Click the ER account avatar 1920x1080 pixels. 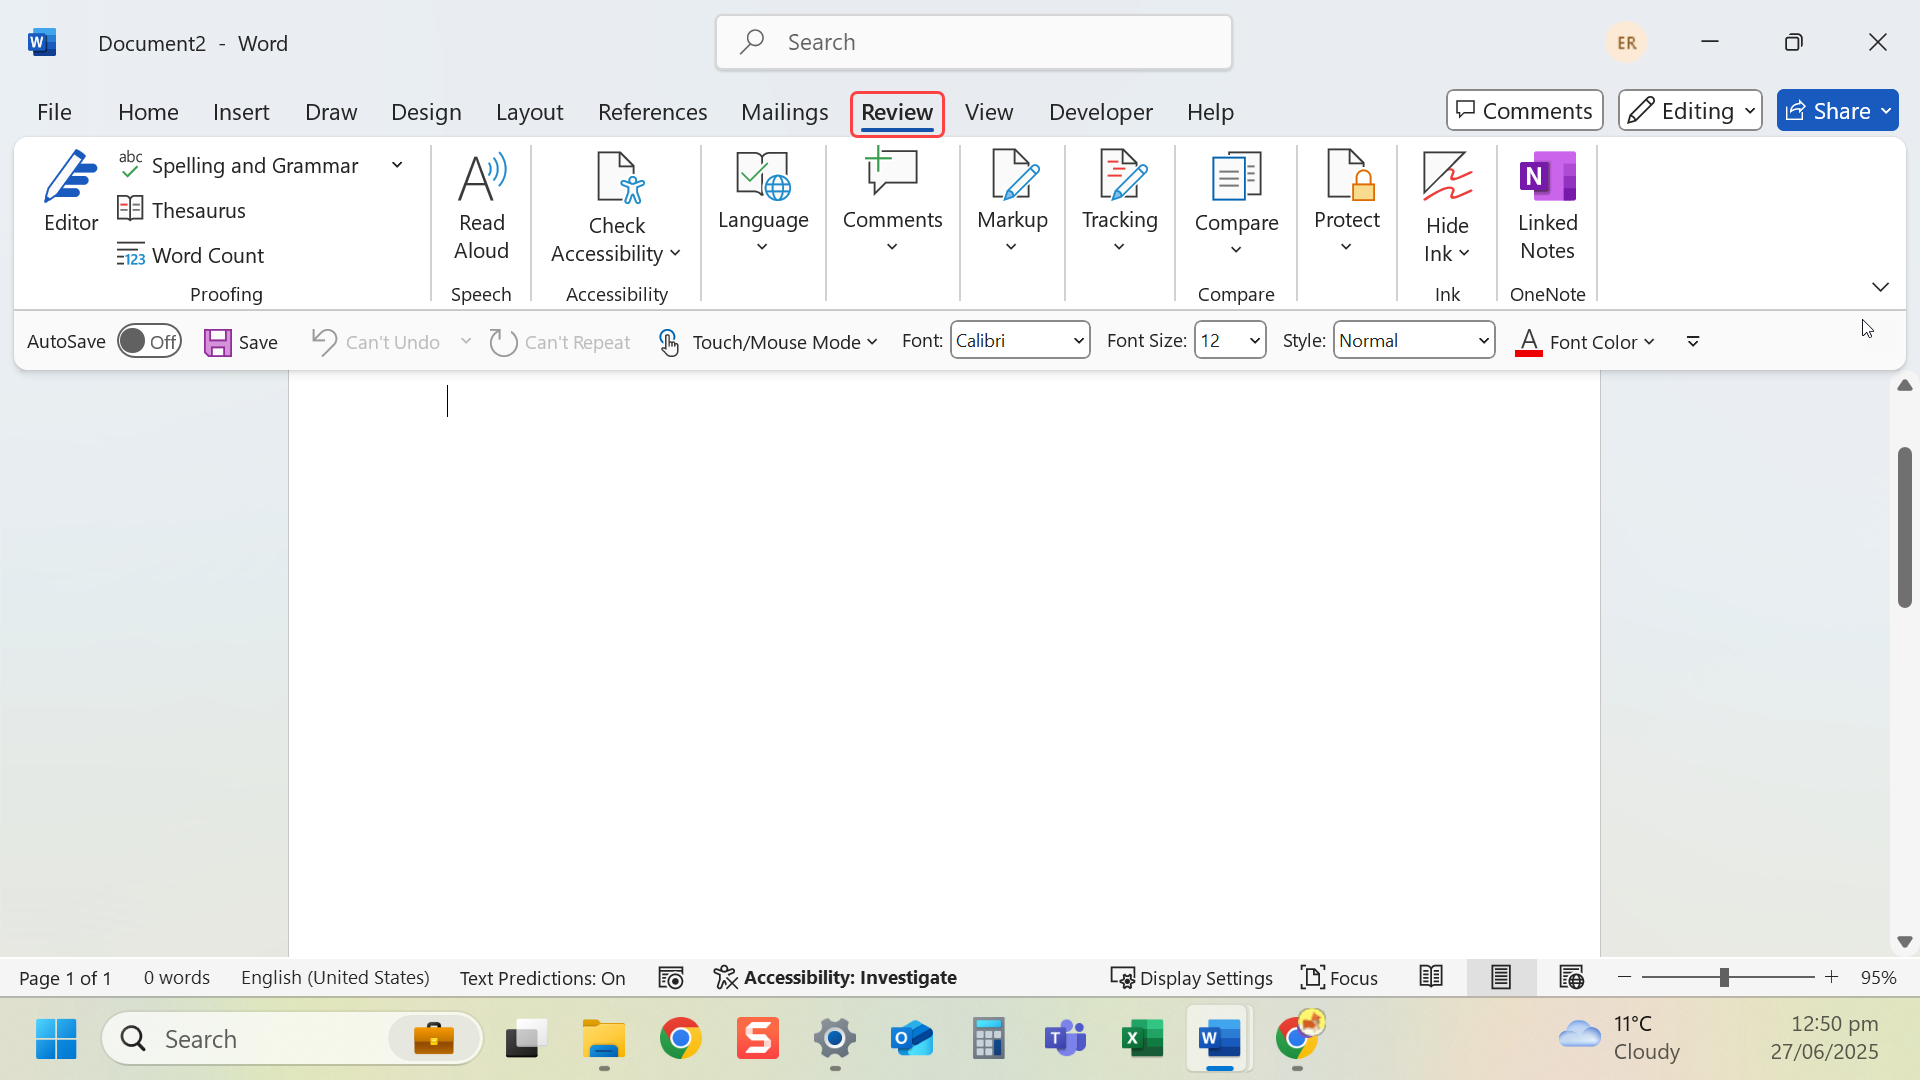(1626, 43)
